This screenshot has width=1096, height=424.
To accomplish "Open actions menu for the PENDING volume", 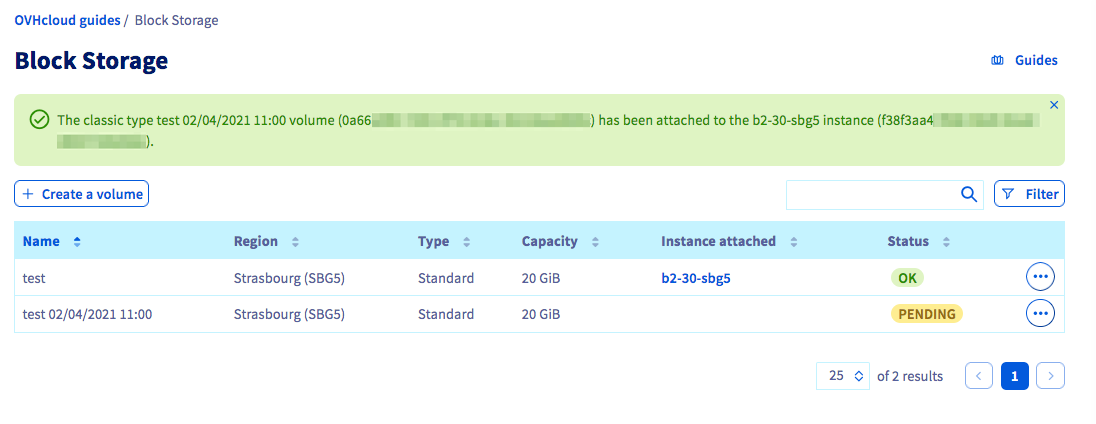I will [x=1040, y=314].
